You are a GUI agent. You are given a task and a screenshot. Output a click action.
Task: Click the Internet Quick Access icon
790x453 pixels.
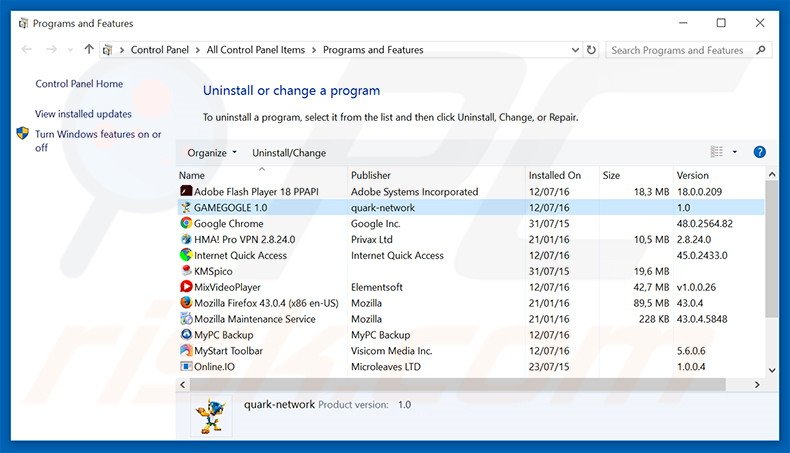click(x=186, y=255)
